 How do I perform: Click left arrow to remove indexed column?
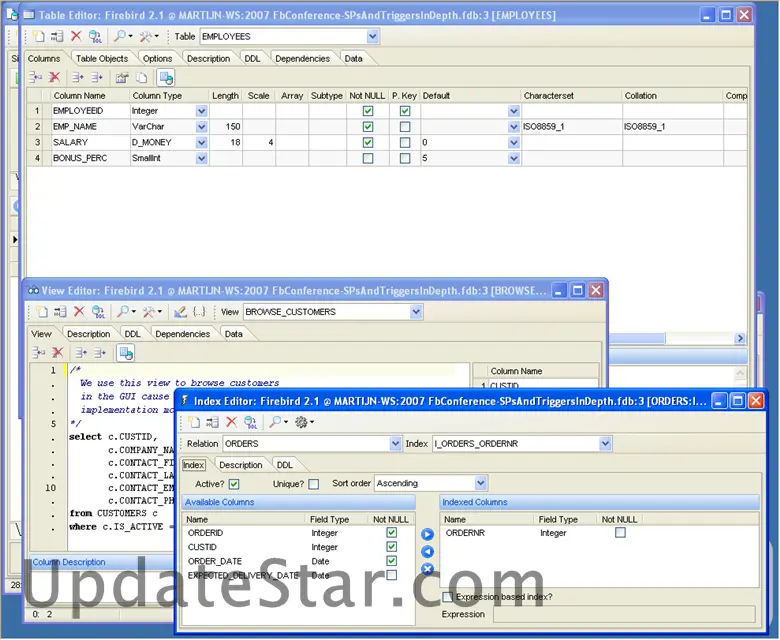click(427, 551)
